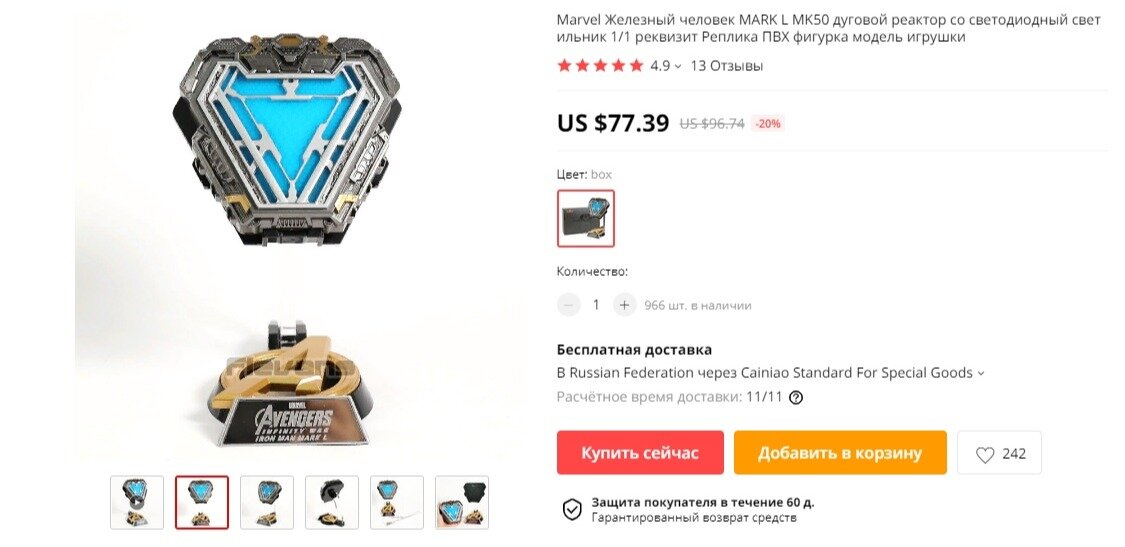
Task: Click the Добавить в корзину button
Action: coord(840,453)
